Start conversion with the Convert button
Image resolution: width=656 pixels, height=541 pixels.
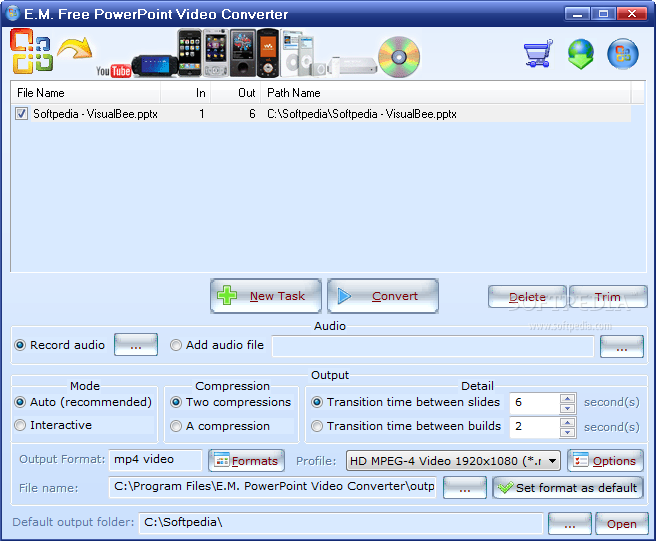point(383,296)
